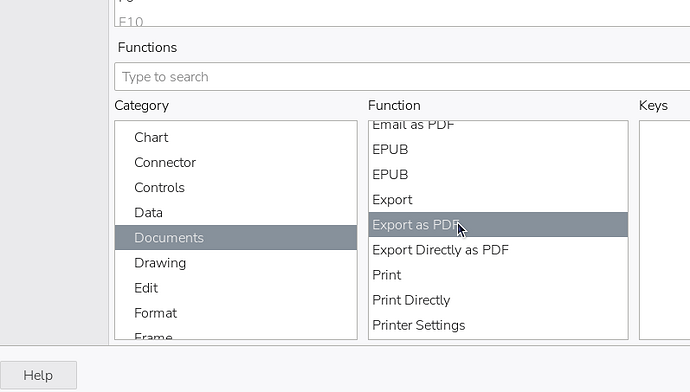The height and width of the screenshot is (392, 690).
Task: Choose the Printer Settings function
Action: [498, 325]
